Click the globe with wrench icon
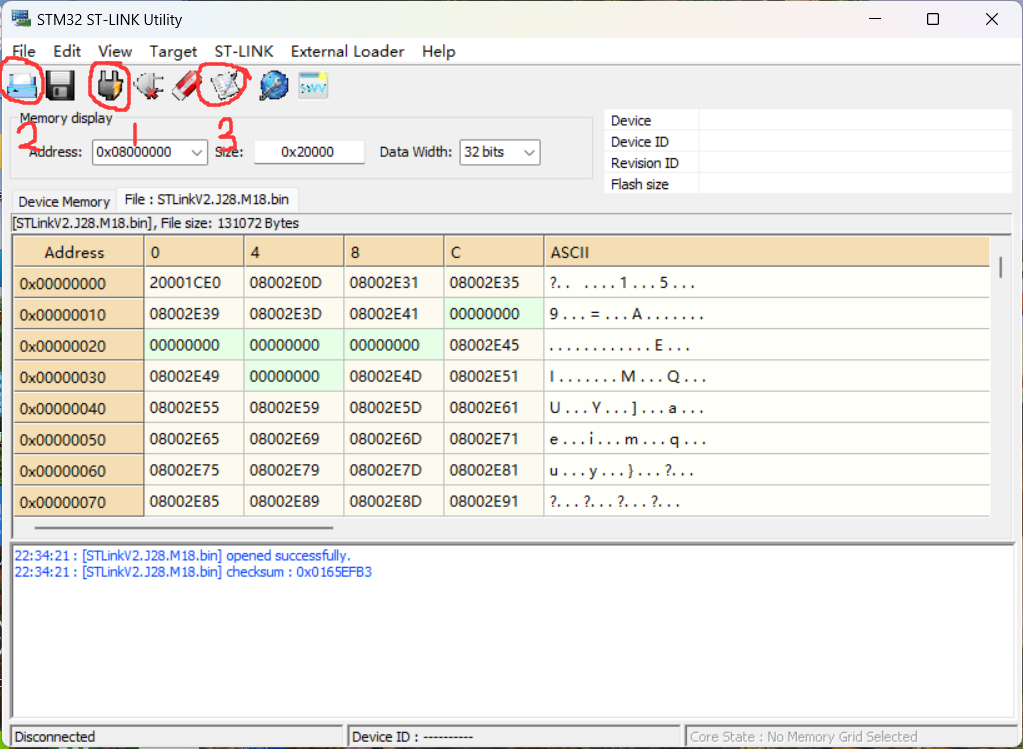The image size is (1023, 749). click(x=273, y=87)
